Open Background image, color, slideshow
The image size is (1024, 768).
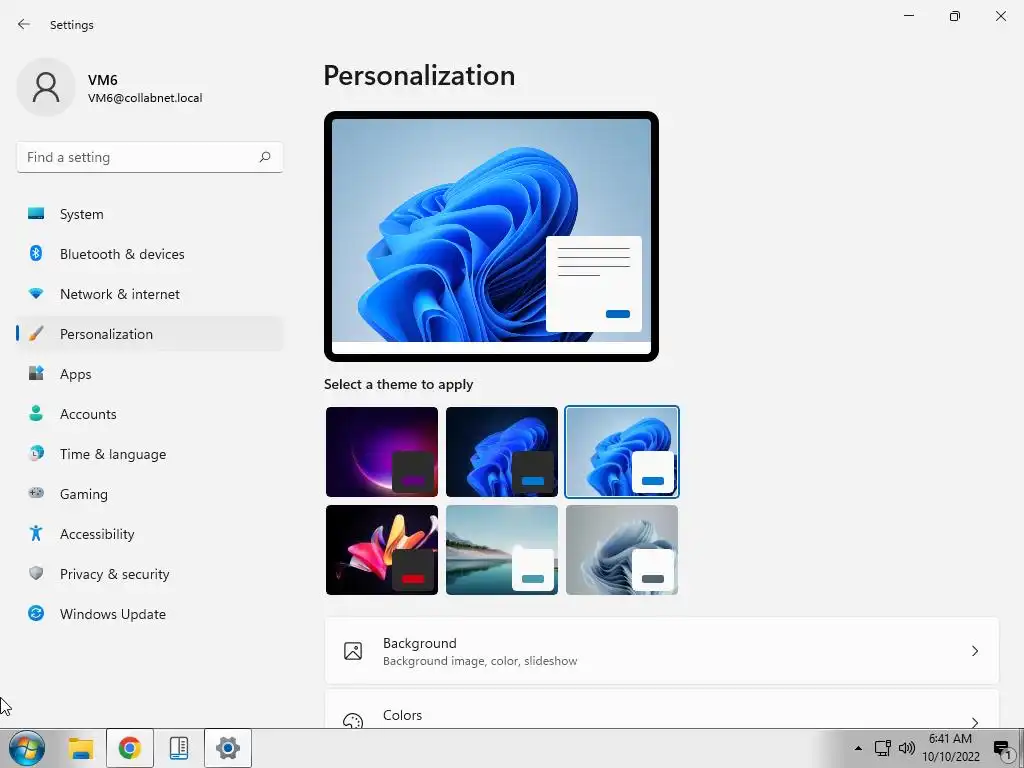[662, 651]
